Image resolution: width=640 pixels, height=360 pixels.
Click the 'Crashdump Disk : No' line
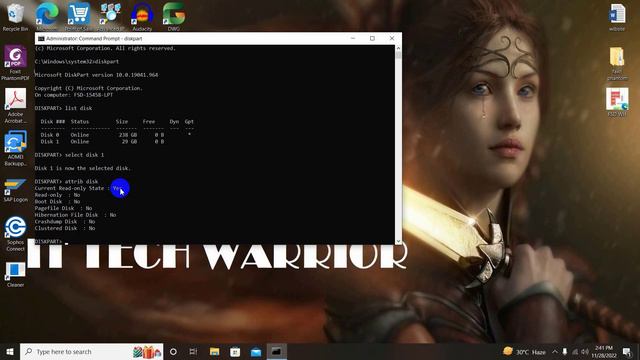[65, 222]
